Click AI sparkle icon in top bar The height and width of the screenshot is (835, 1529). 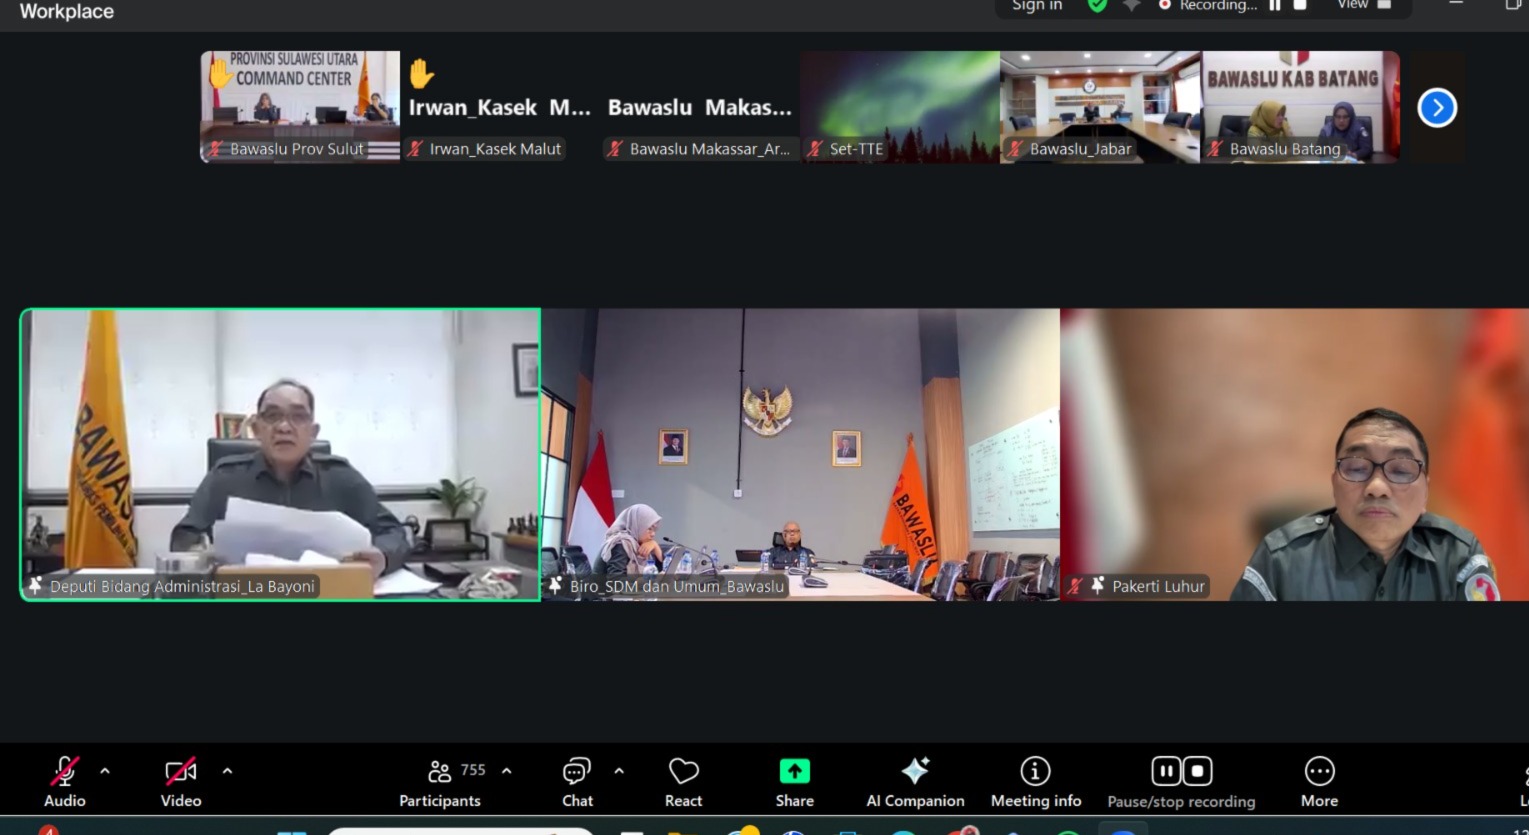[x=1132, y=5]
